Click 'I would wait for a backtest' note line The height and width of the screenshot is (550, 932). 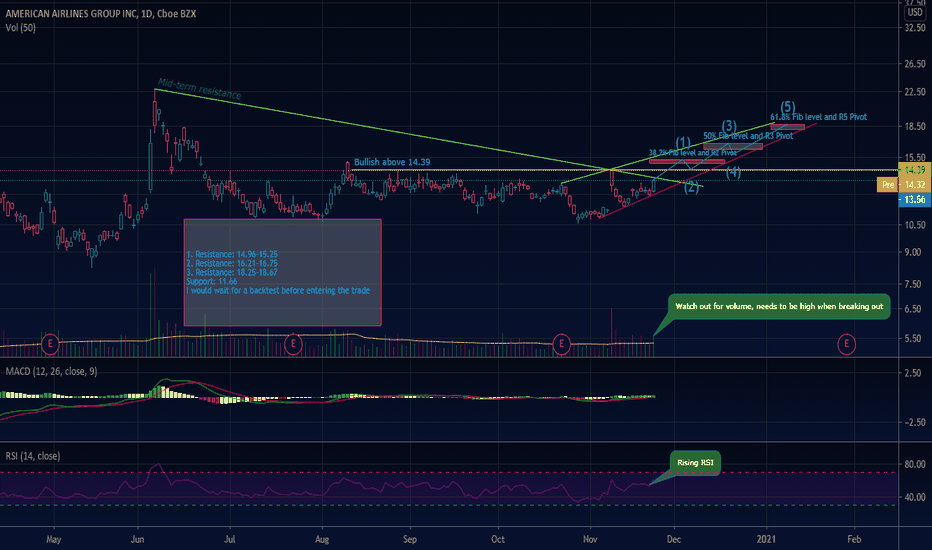click(278, 290)
